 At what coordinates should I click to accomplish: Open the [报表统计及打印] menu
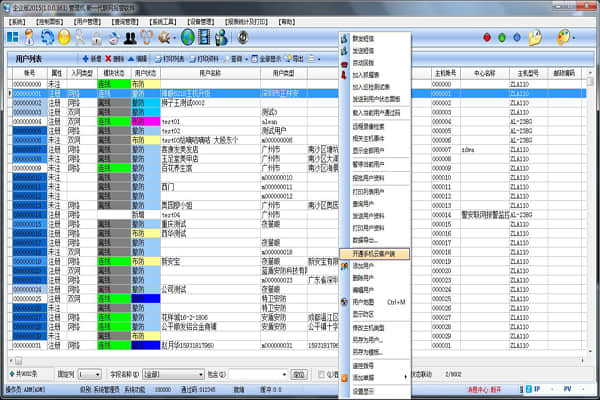[x=246, y=22]
